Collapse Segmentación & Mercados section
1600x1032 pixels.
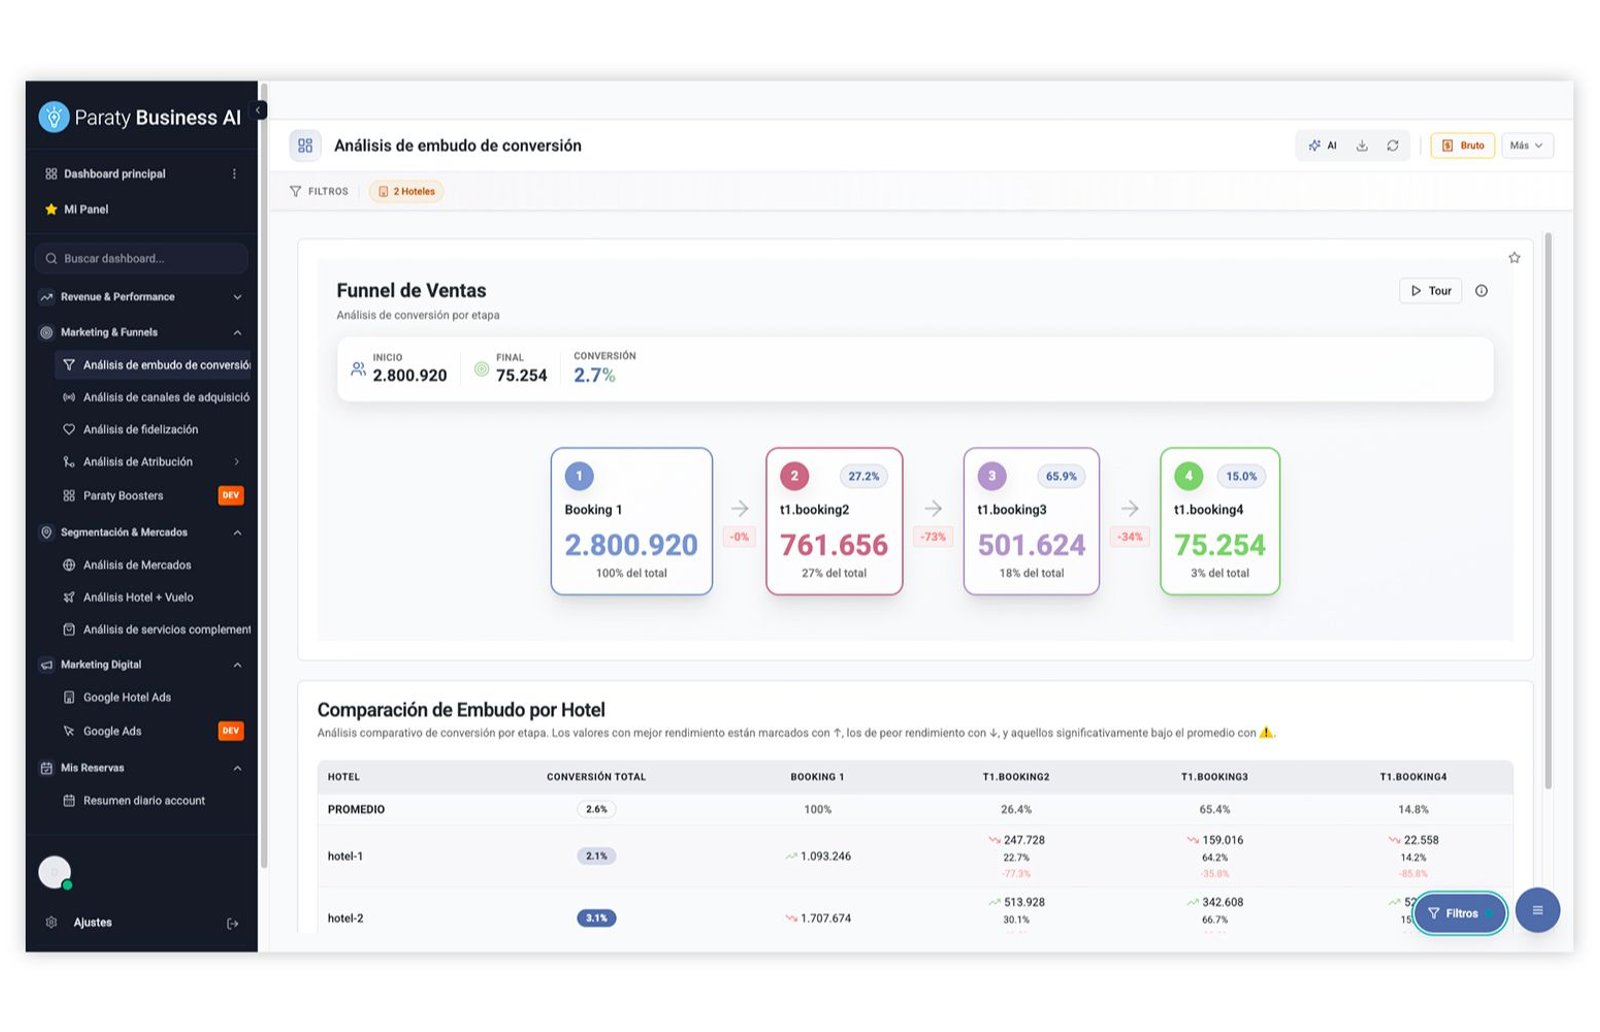pyautogui.click(x=141, y=532)
